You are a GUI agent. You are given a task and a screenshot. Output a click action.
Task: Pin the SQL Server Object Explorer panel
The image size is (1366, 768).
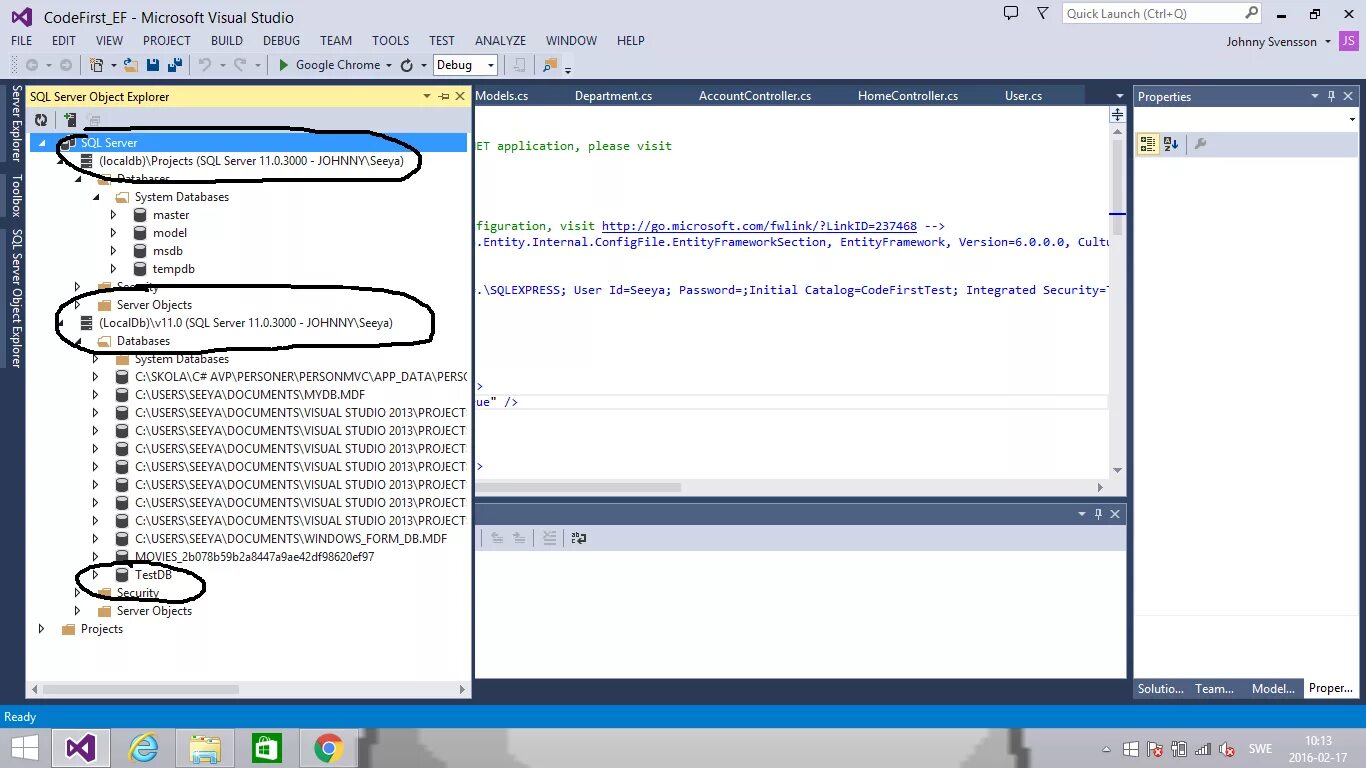tap(443, 96)
